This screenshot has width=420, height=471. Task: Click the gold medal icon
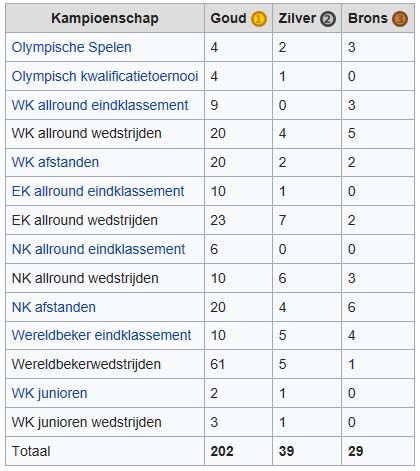click(x=259, y=19)
